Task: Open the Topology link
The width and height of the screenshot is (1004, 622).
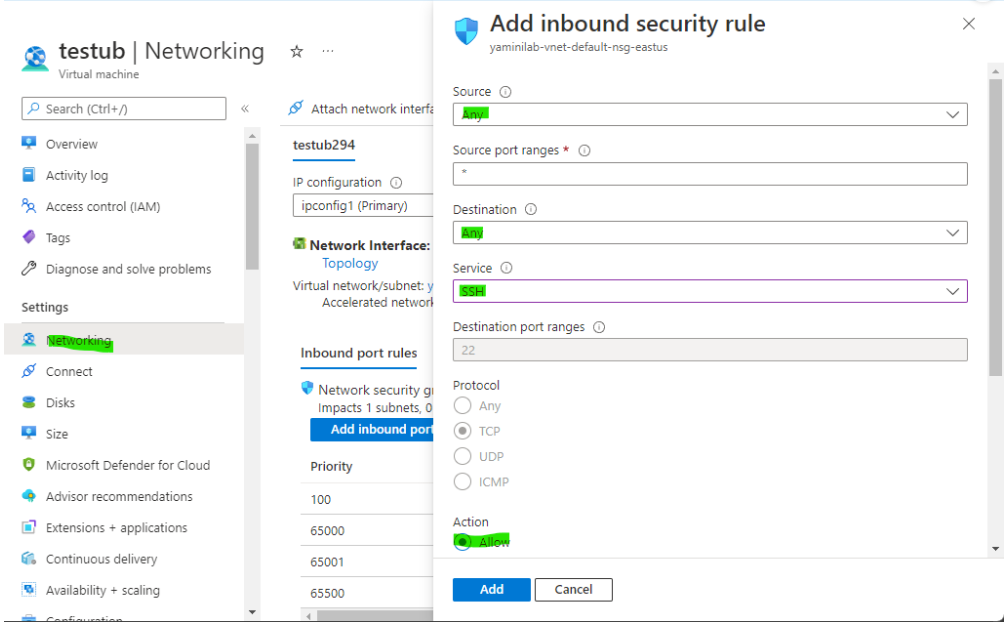Action: pos(350,263)
